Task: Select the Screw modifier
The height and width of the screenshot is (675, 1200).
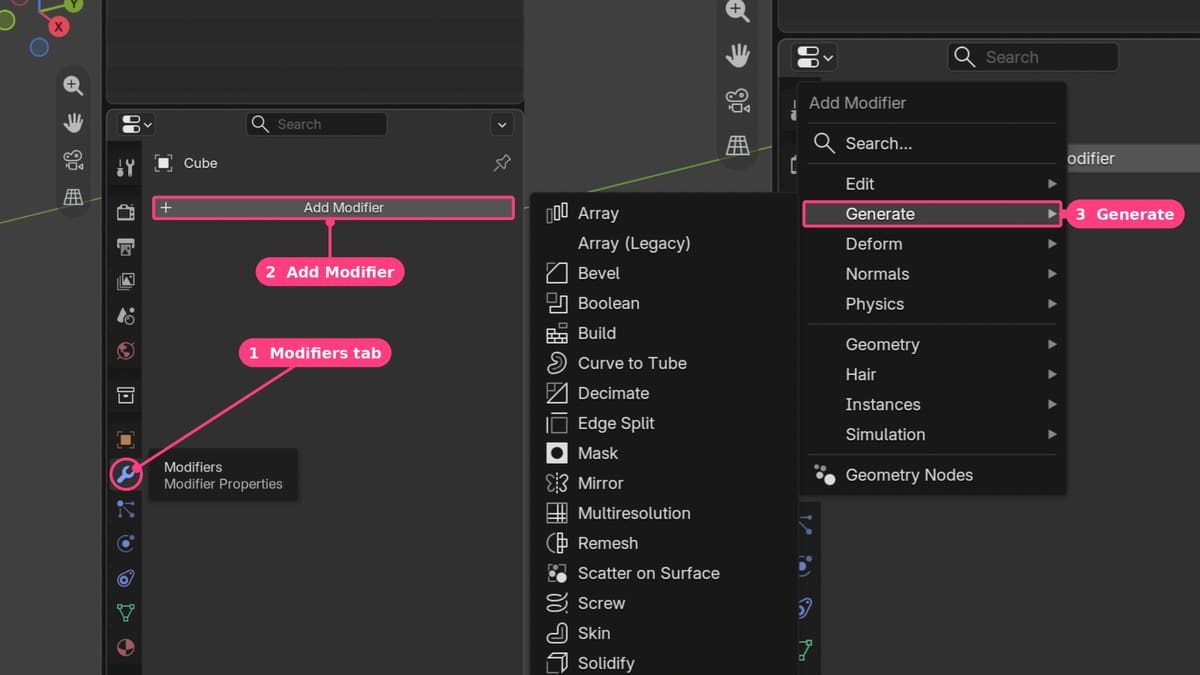Action: click(664, 603)
